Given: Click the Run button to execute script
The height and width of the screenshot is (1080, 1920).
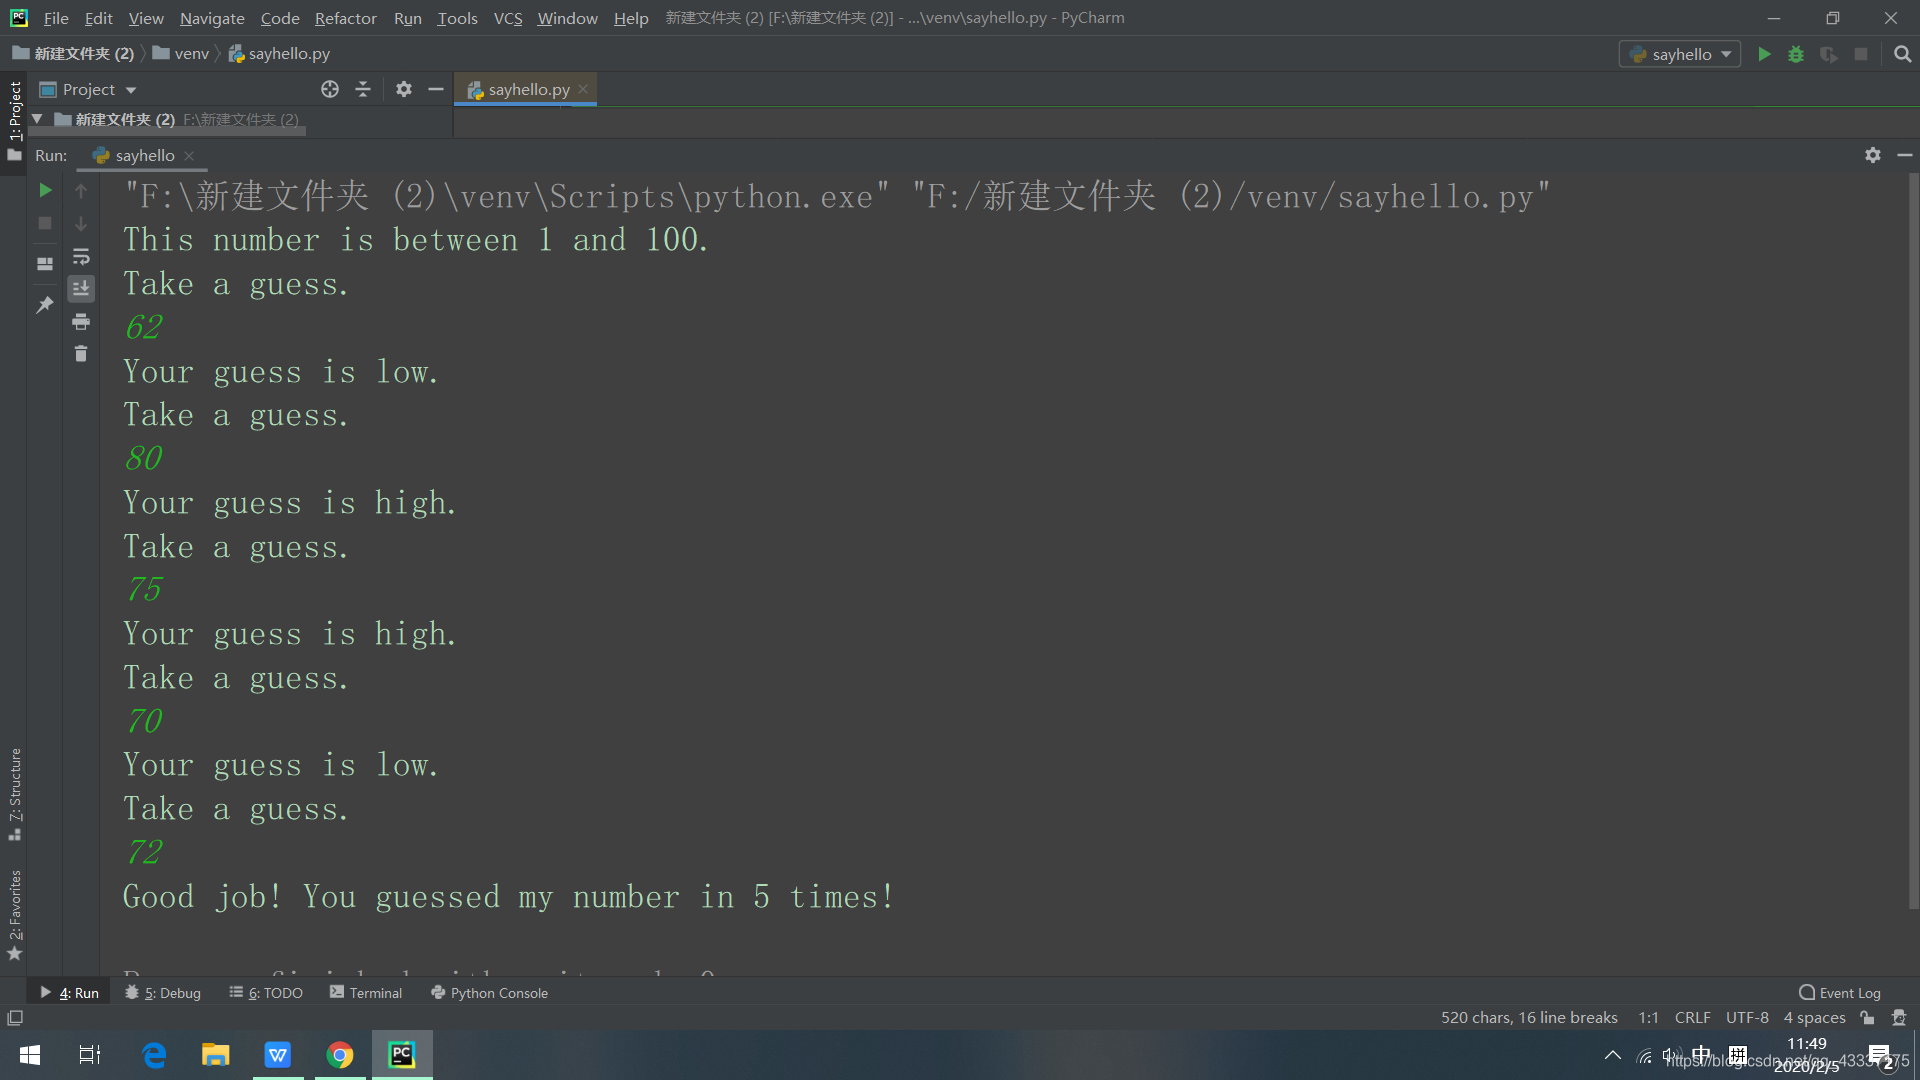Looking at the screenshot, I should [x=1762, y=54].
